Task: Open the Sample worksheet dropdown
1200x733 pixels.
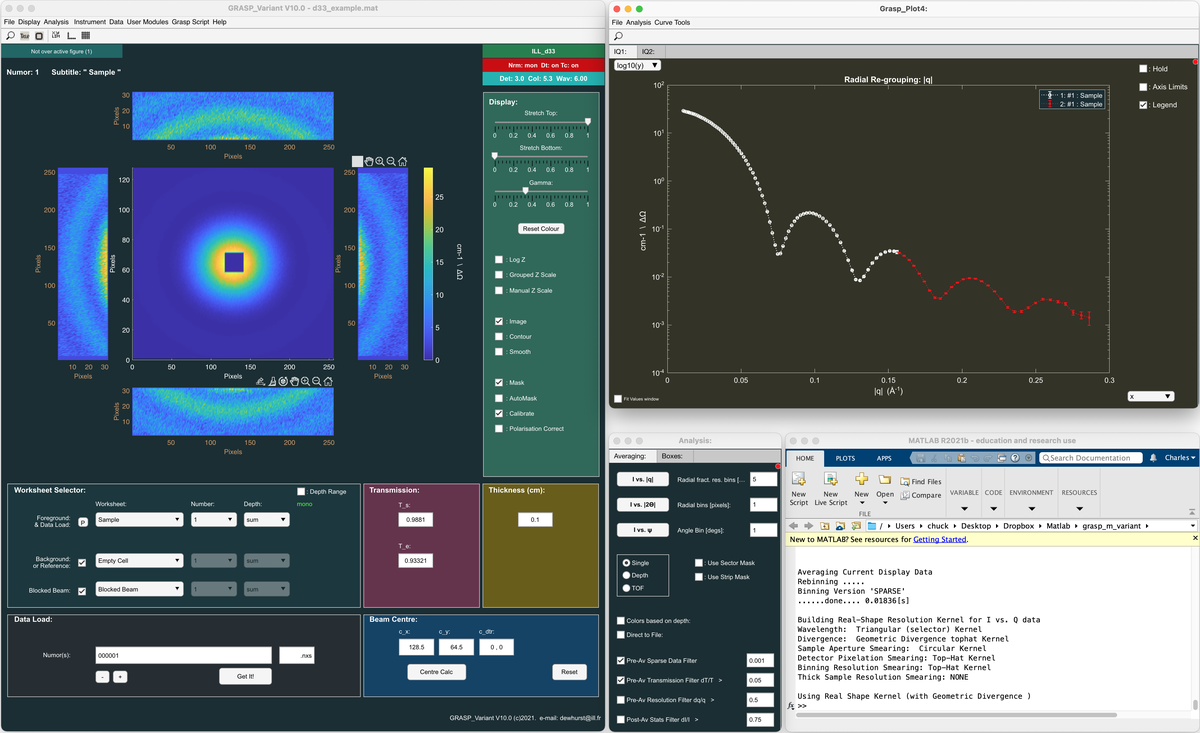Action: coord(138,520)
